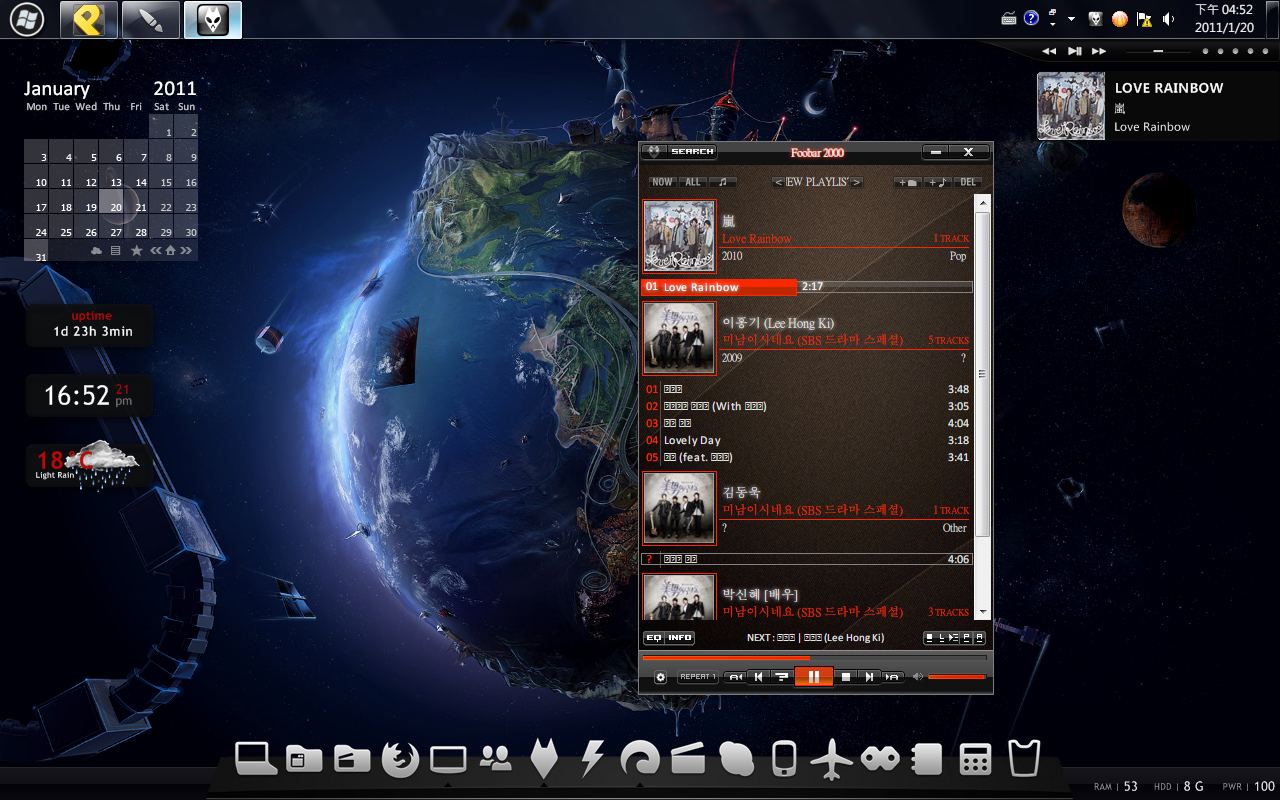This screenshot has width=1280, height=800.
Task: Select the playlist layout mode button
Action: [954, 638]
